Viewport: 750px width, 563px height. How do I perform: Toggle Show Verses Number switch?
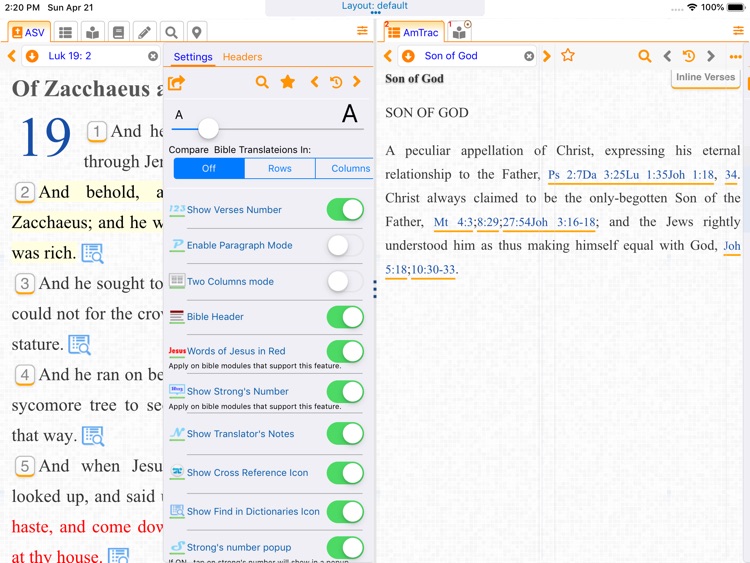[x=345, y=210]
